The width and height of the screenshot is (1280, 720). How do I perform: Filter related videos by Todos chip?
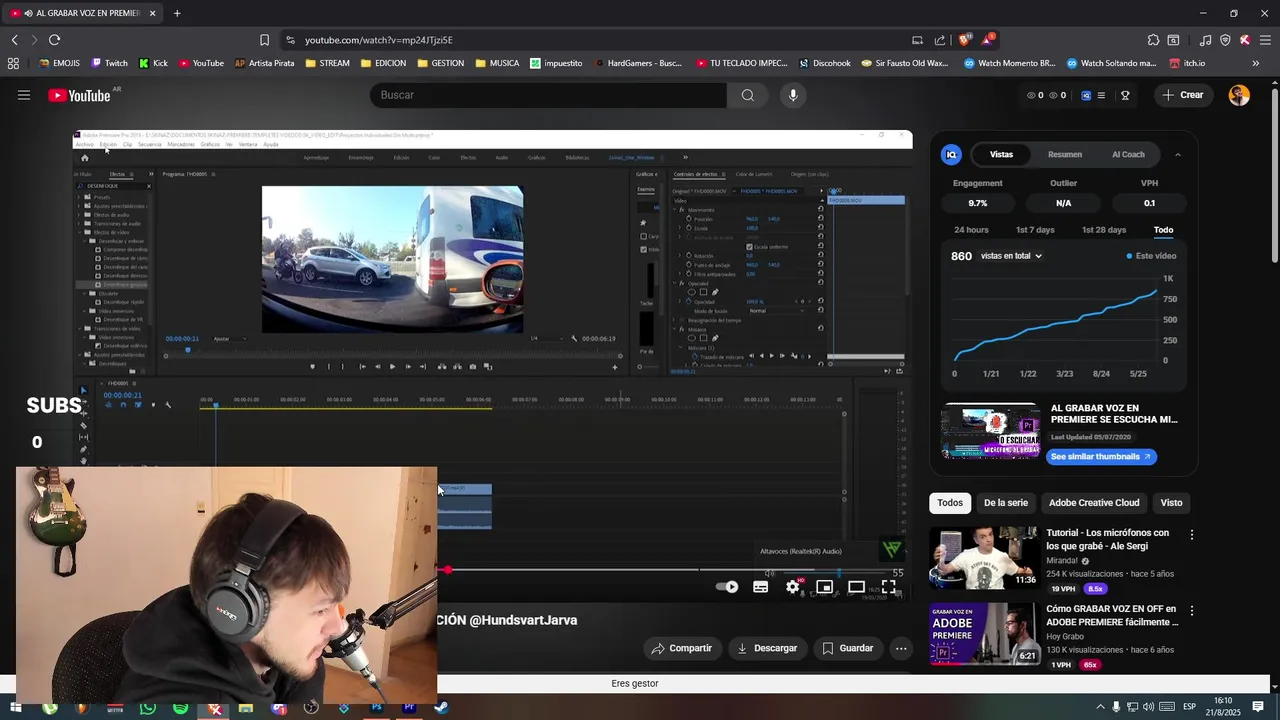tap(950, 503)
